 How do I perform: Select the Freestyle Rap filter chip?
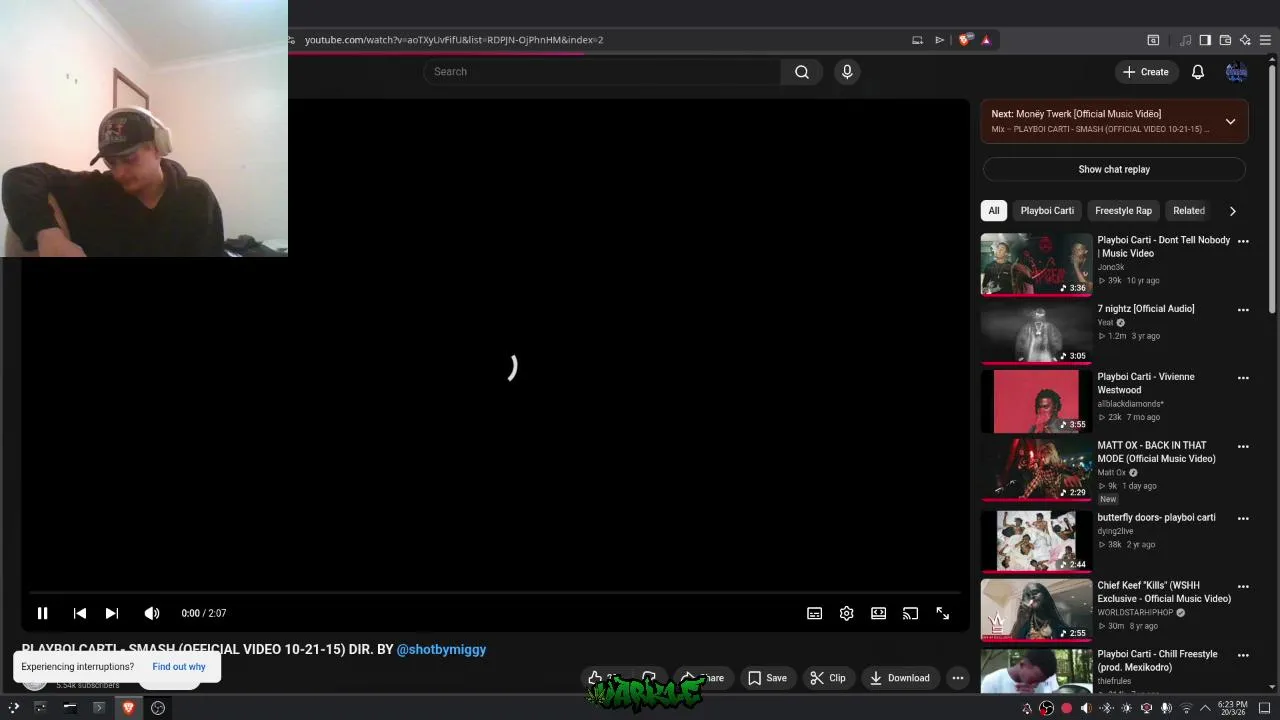click(1123, 210)
